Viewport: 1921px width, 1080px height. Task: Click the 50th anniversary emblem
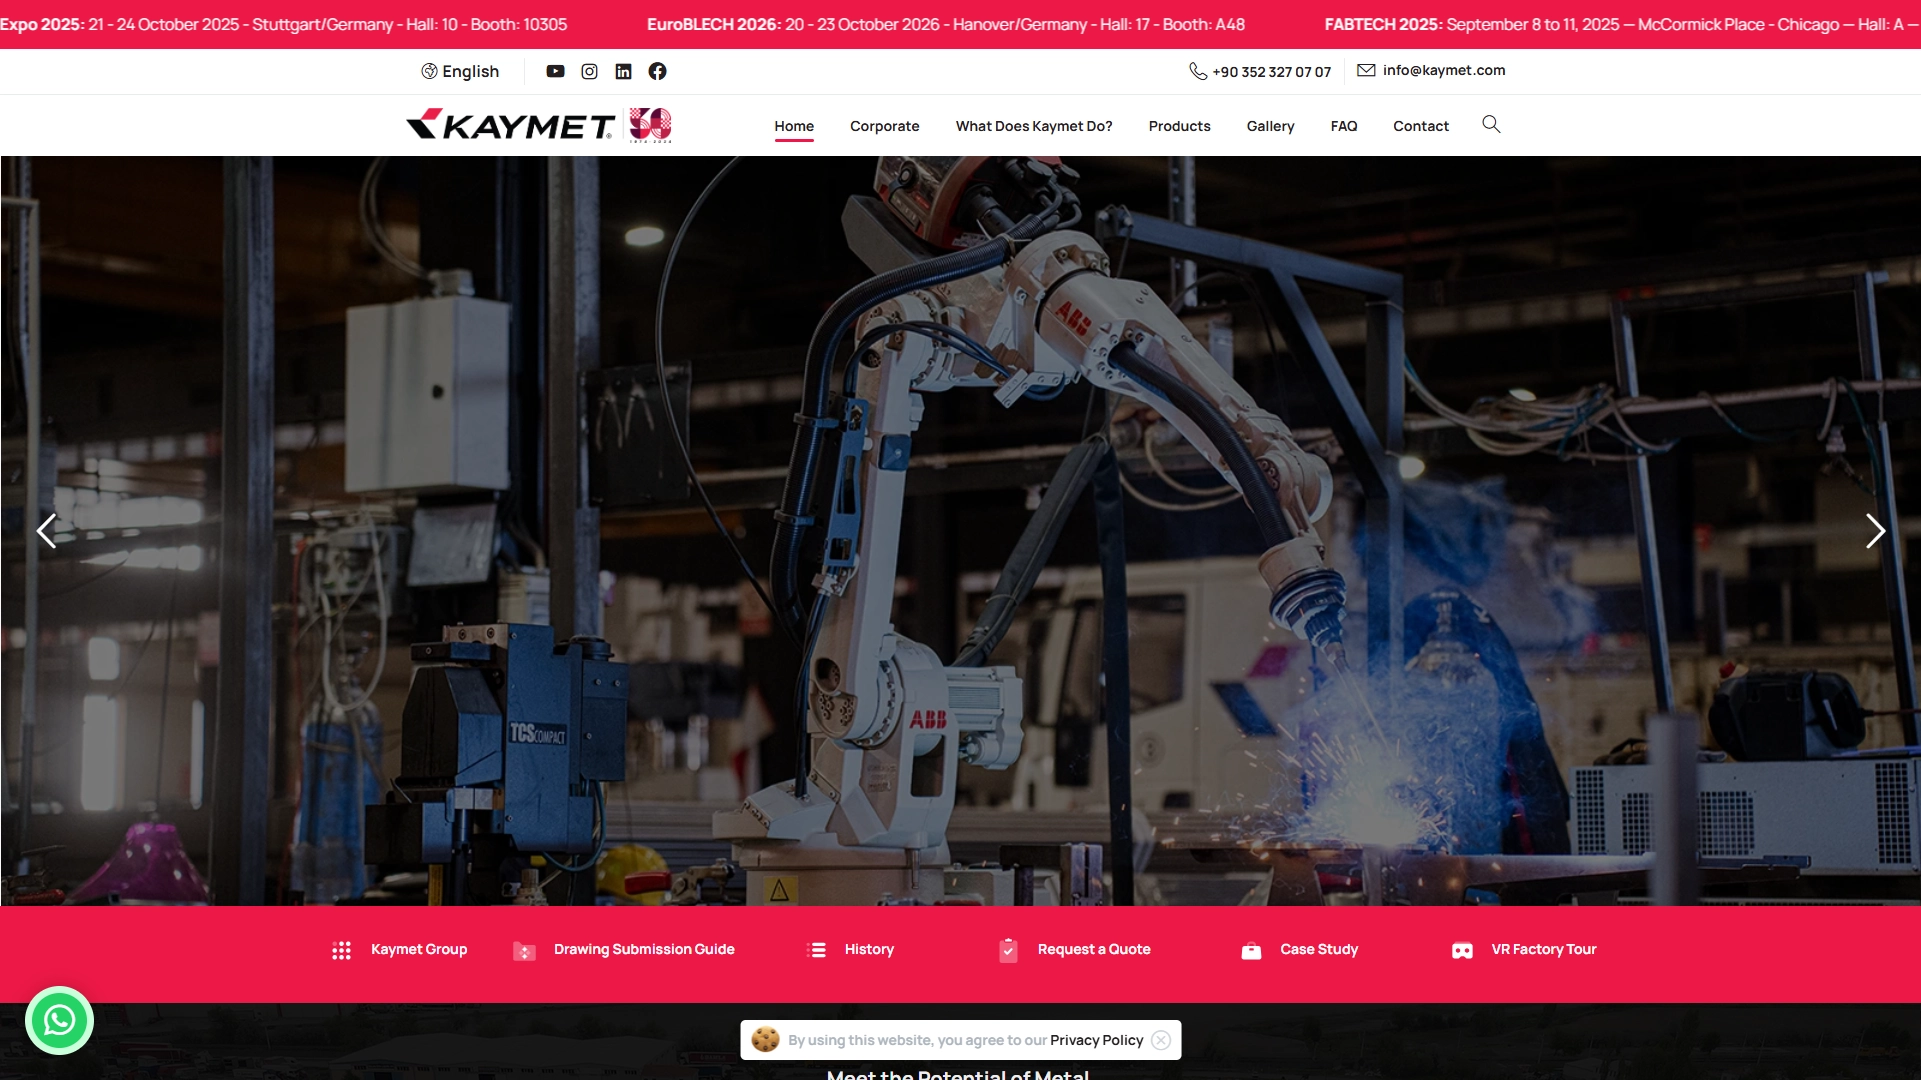click(650, 125)
